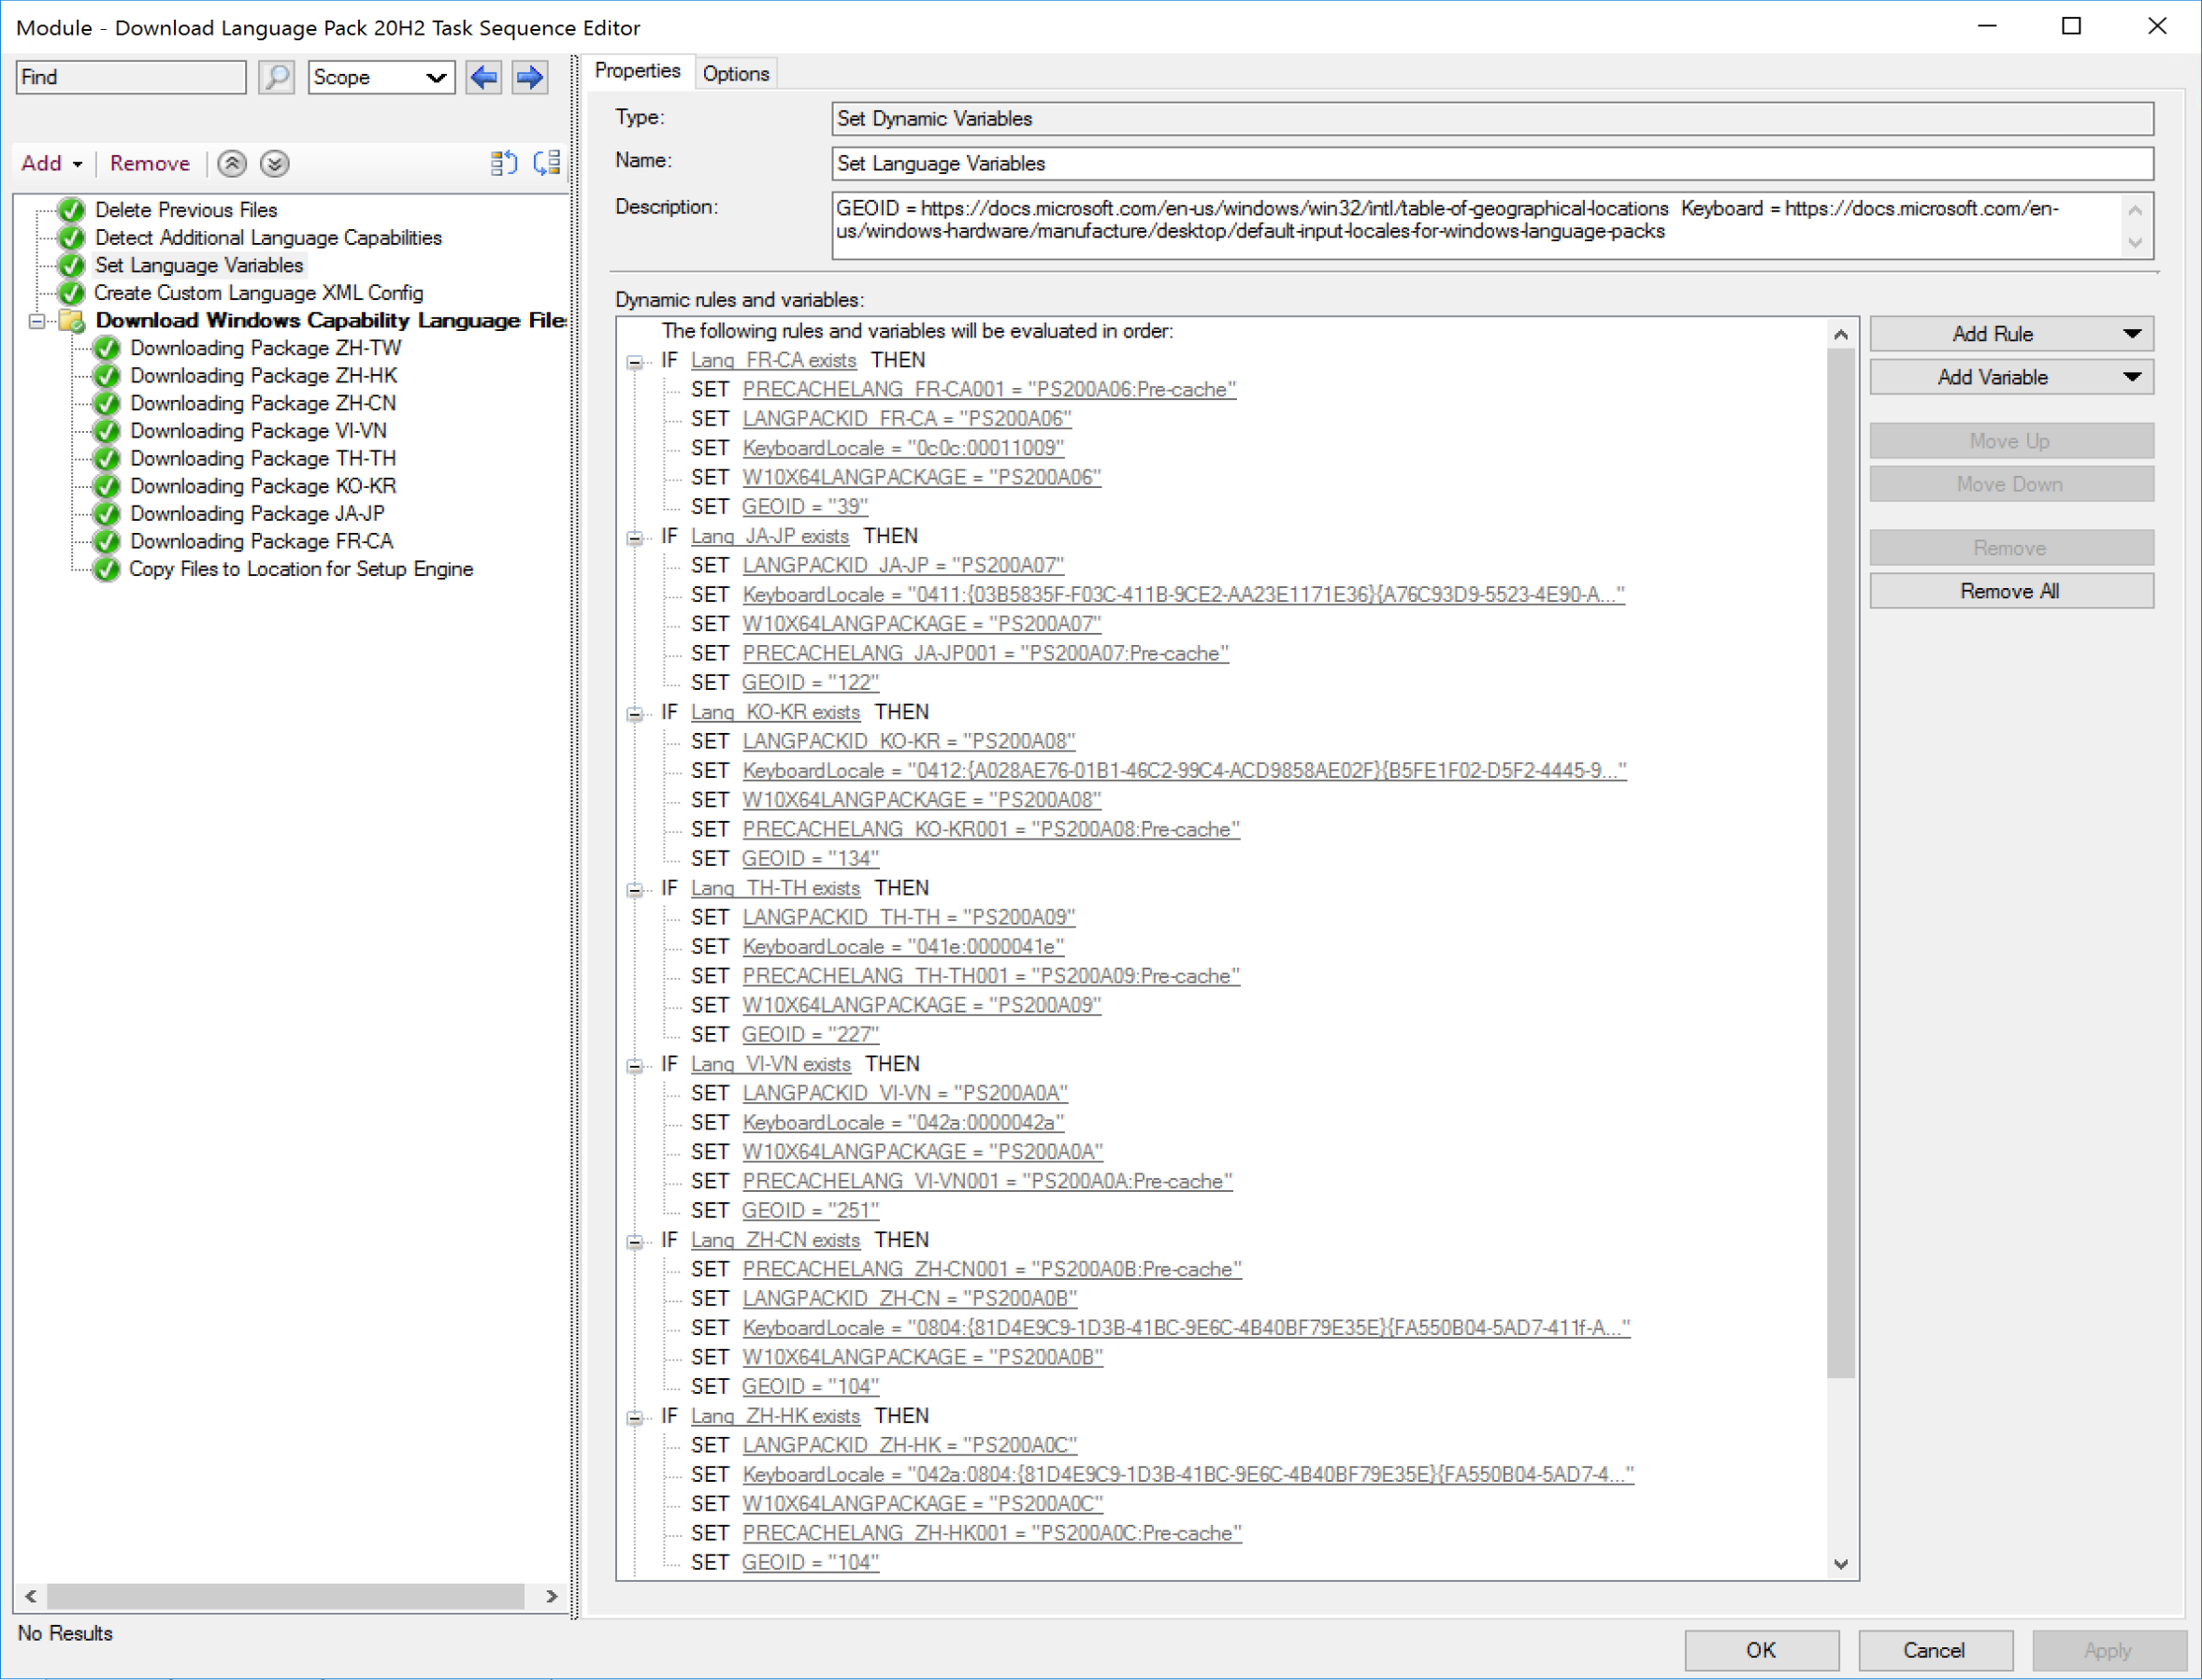Click green check icon of Create Custom Language XML Config
The width and height of the screenshot is (2202, 1680).
[71, 293]
